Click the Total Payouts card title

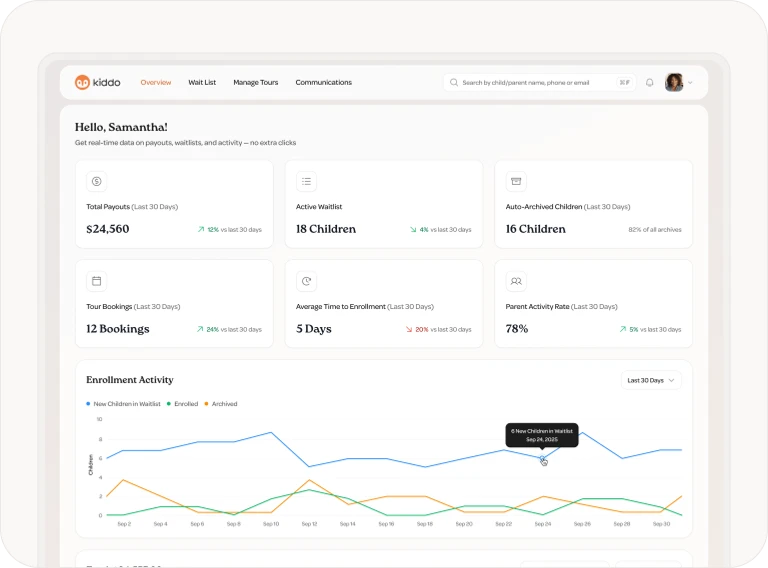tap(132, 207)
